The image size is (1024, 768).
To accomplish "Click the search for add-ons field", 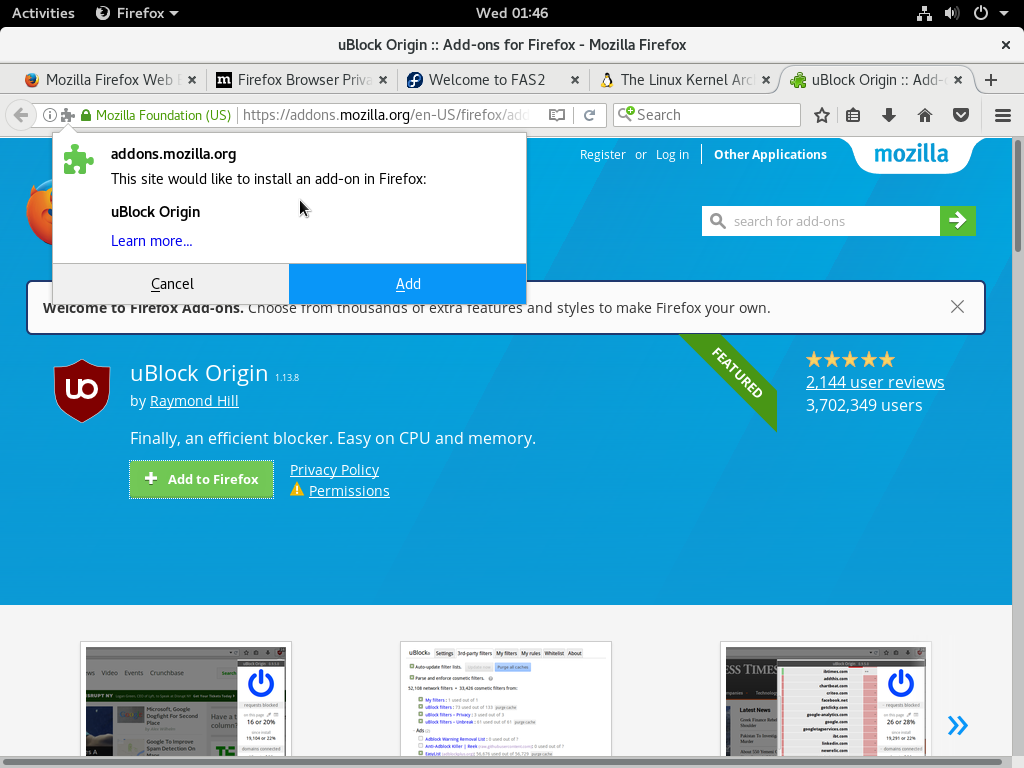I will pyautogui.click(x=821, y=221).
